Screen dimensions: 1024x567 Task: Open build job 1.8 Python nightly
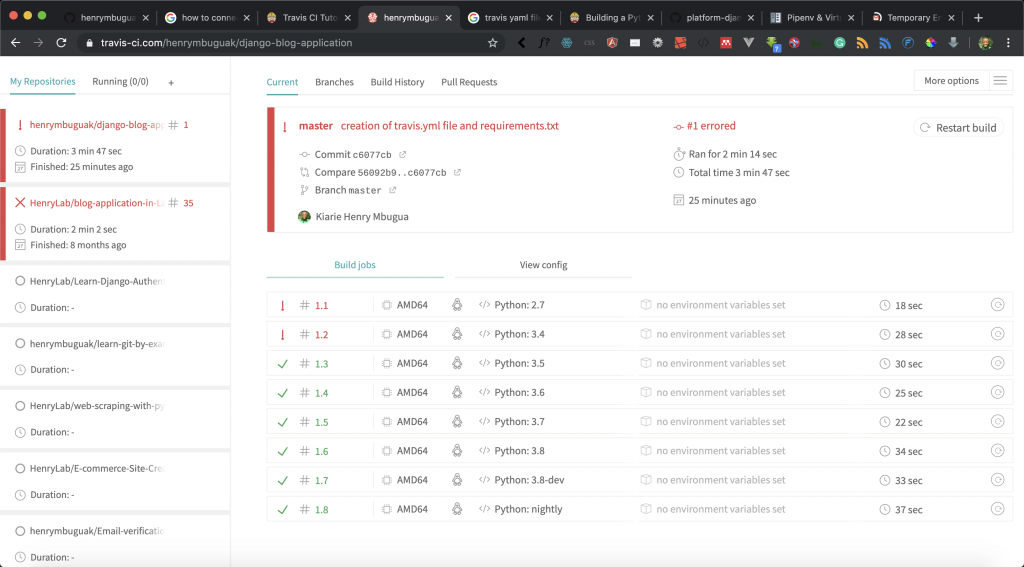coord(639,509)
